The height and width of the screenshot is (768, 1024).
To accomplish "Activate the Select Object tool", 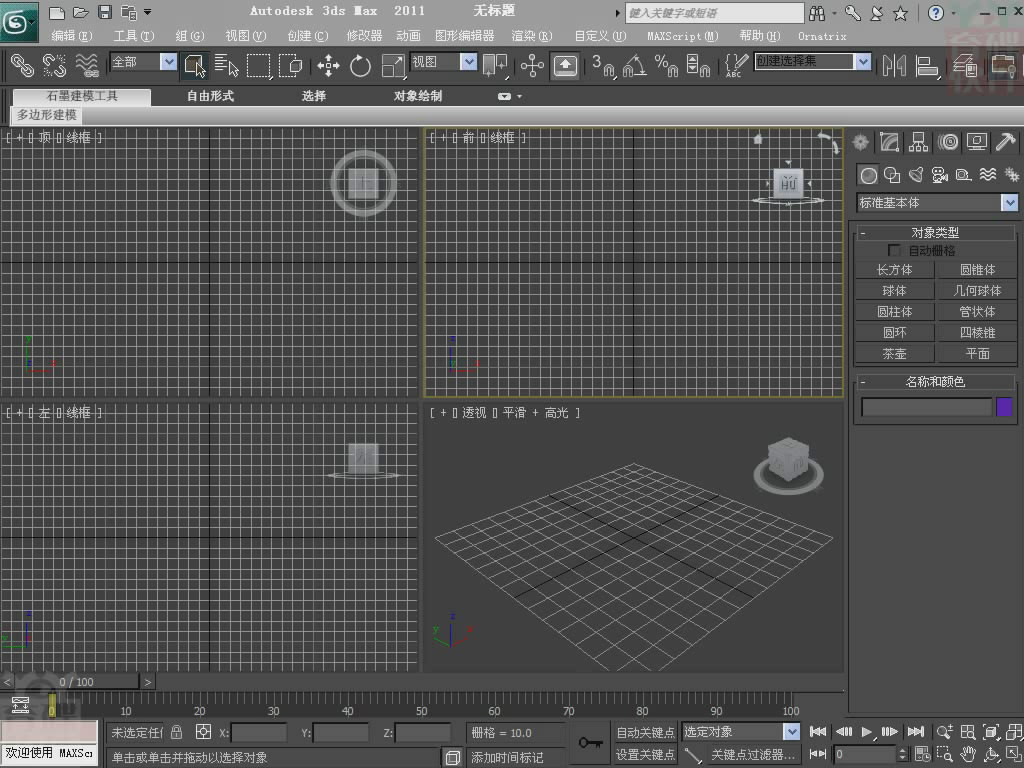I will pyautogui.click(x=195, y=65).
